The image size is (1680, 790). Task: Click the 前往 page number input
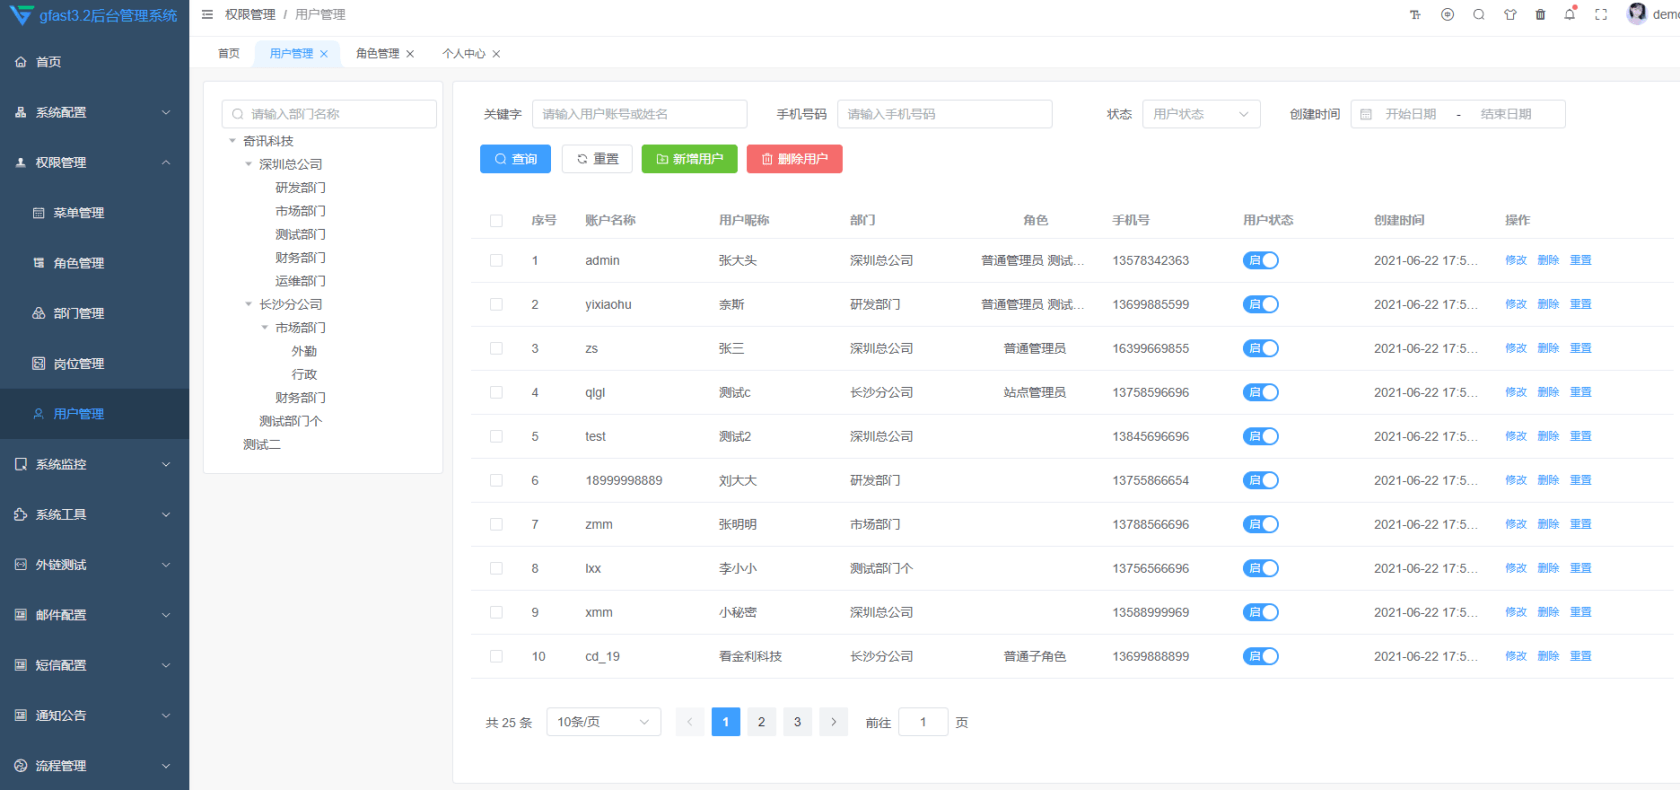point(923,722)
